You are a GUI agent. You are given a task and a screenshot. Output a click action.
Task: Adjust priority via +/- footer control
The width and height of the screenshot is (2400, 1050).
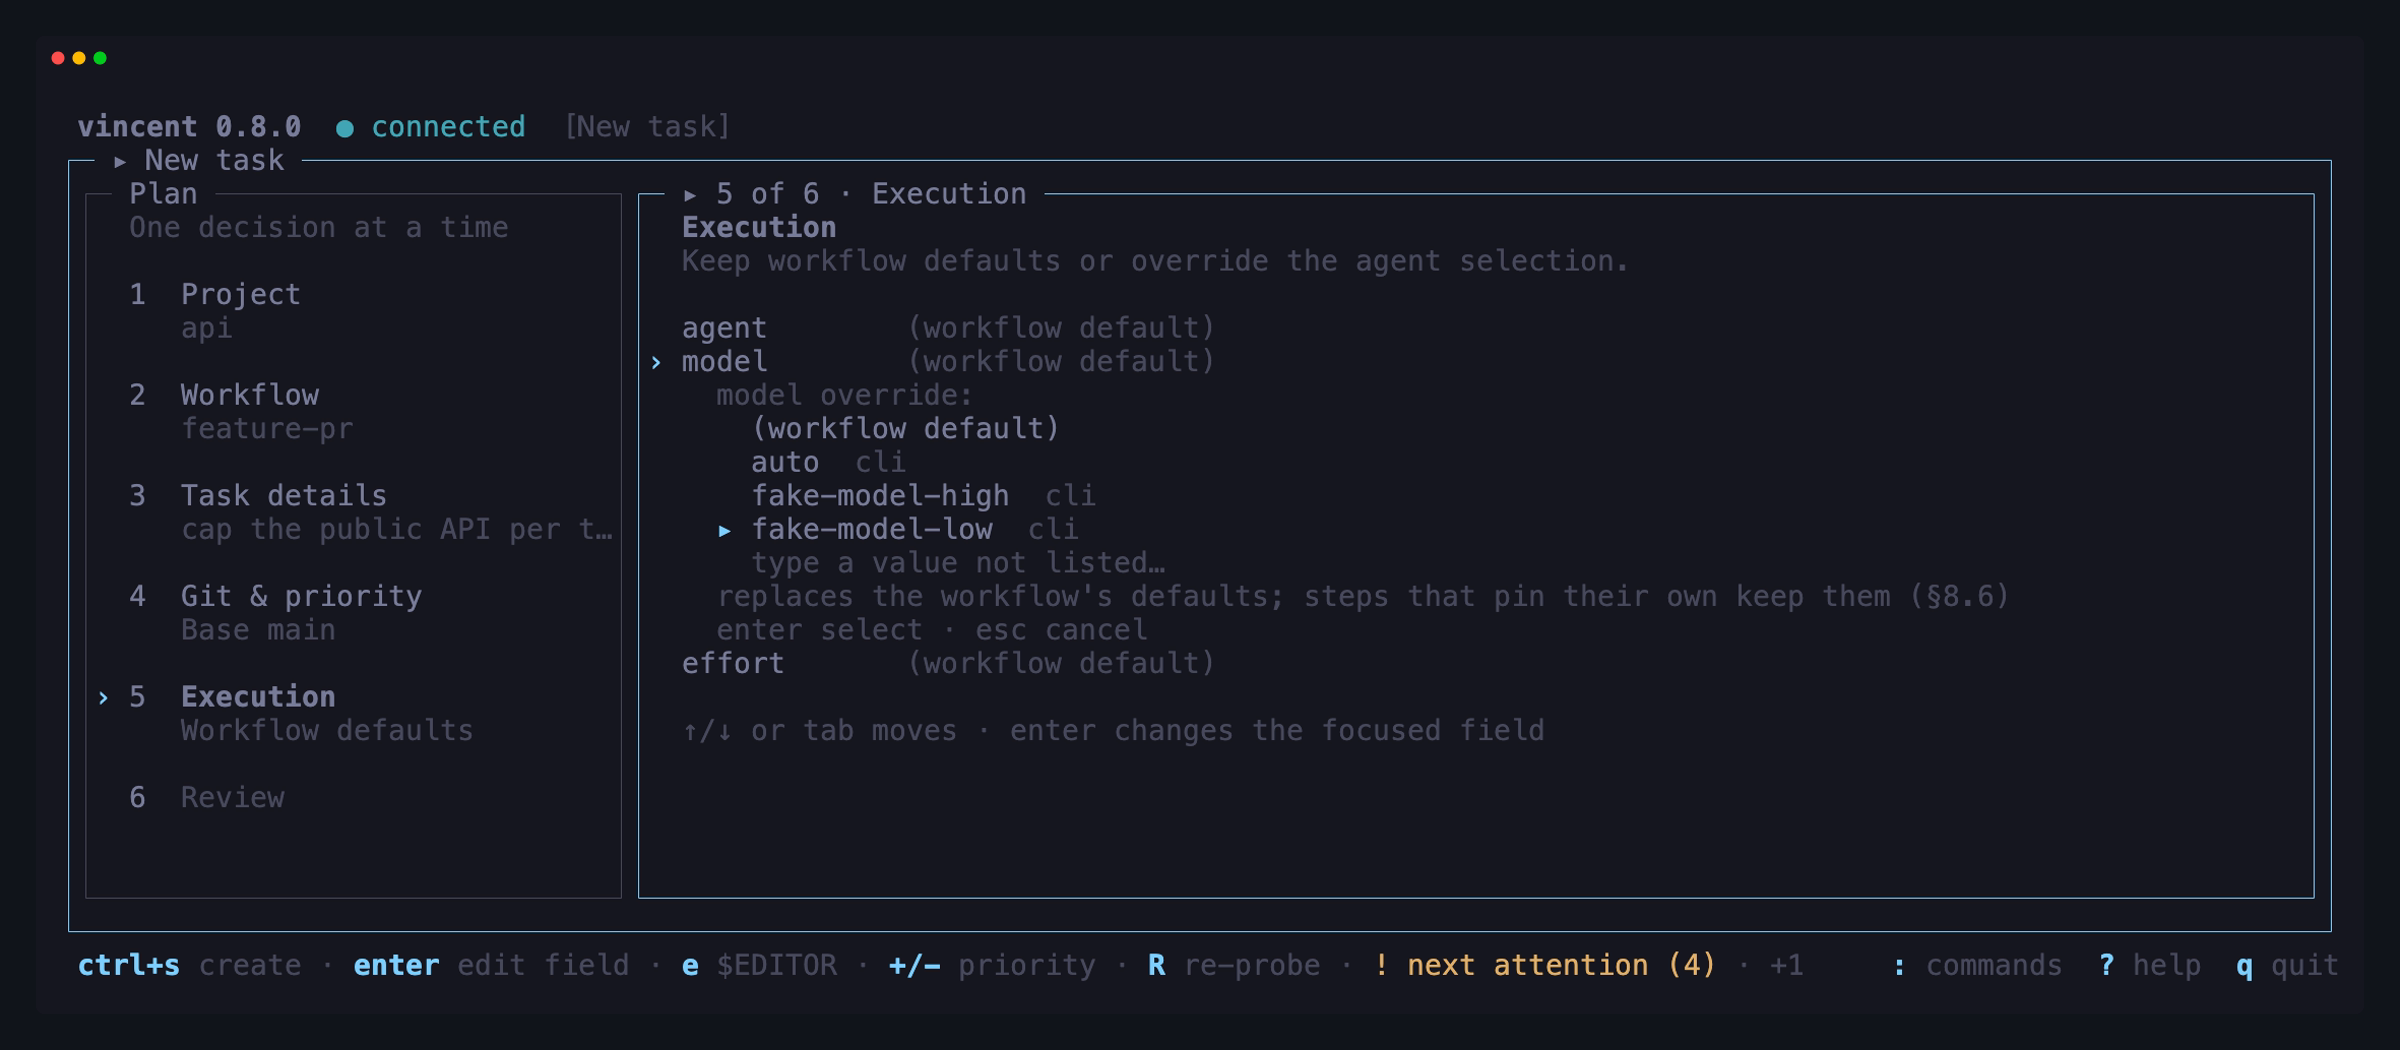[x=991, y=965]
